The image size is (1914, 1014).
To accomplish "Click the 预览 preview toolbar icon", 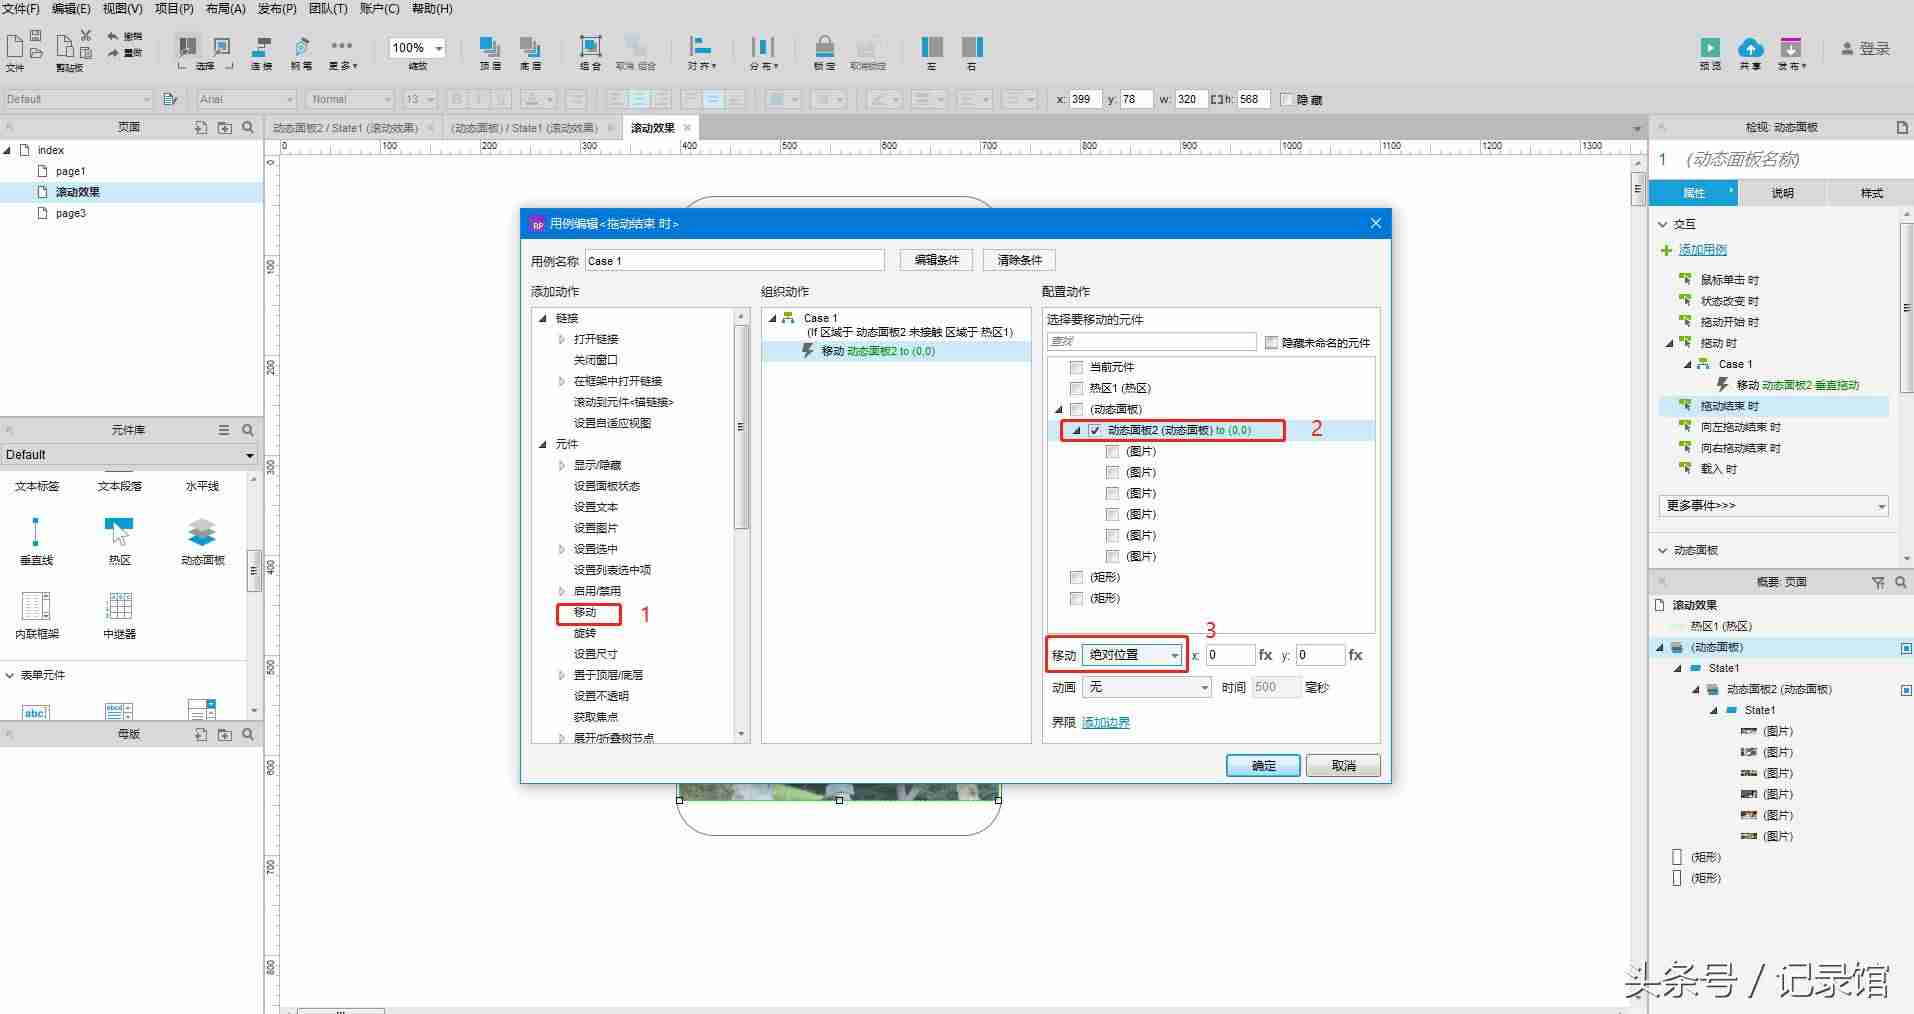I will click(x=1710, y=48).
